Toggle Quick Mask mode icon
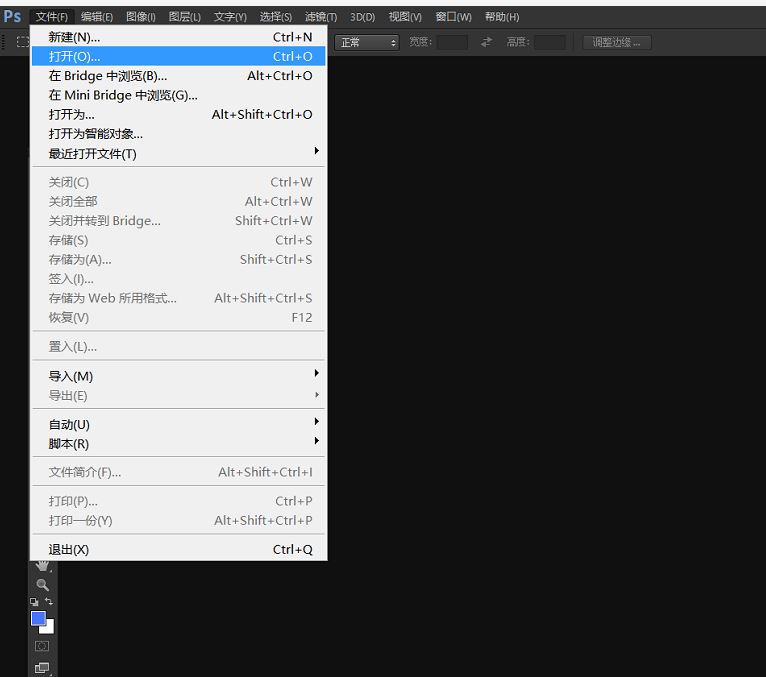Viewport: 766px width, 677px height. (42, 646)
